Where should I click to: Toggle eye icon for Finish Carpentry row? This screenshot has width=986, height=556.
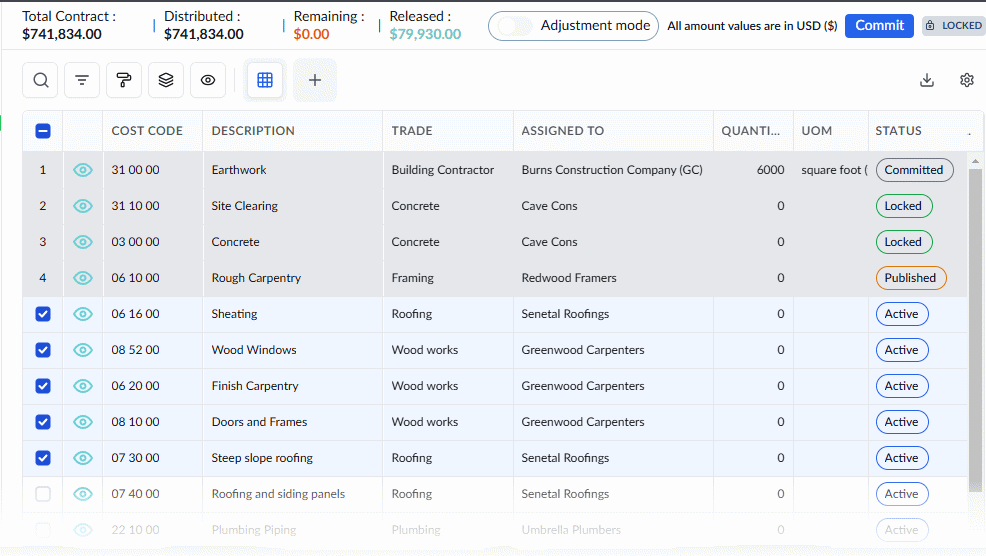coord(82,386)
